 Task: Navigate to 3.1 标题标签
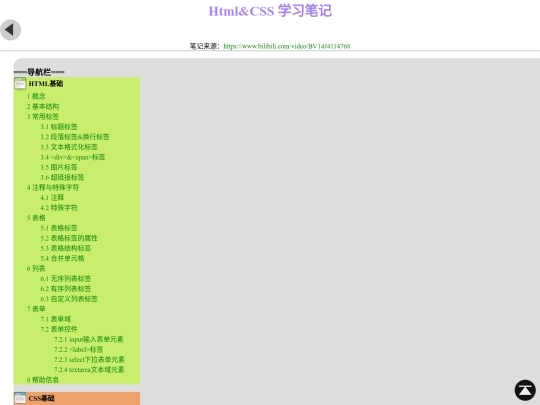click(59, 127)
